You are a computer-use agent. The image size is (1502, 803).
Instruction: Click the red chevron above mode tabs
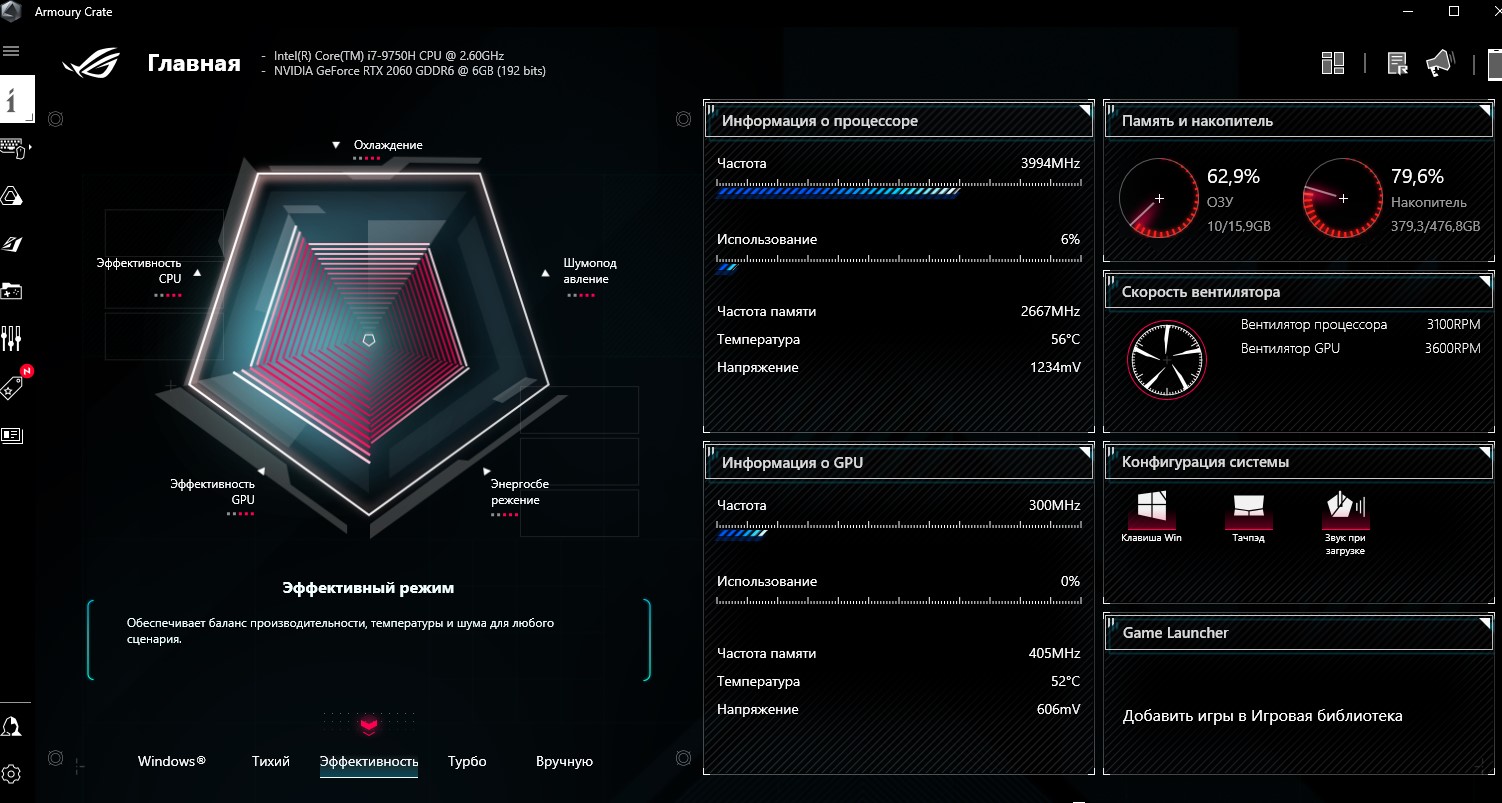[x=369, y=724]
